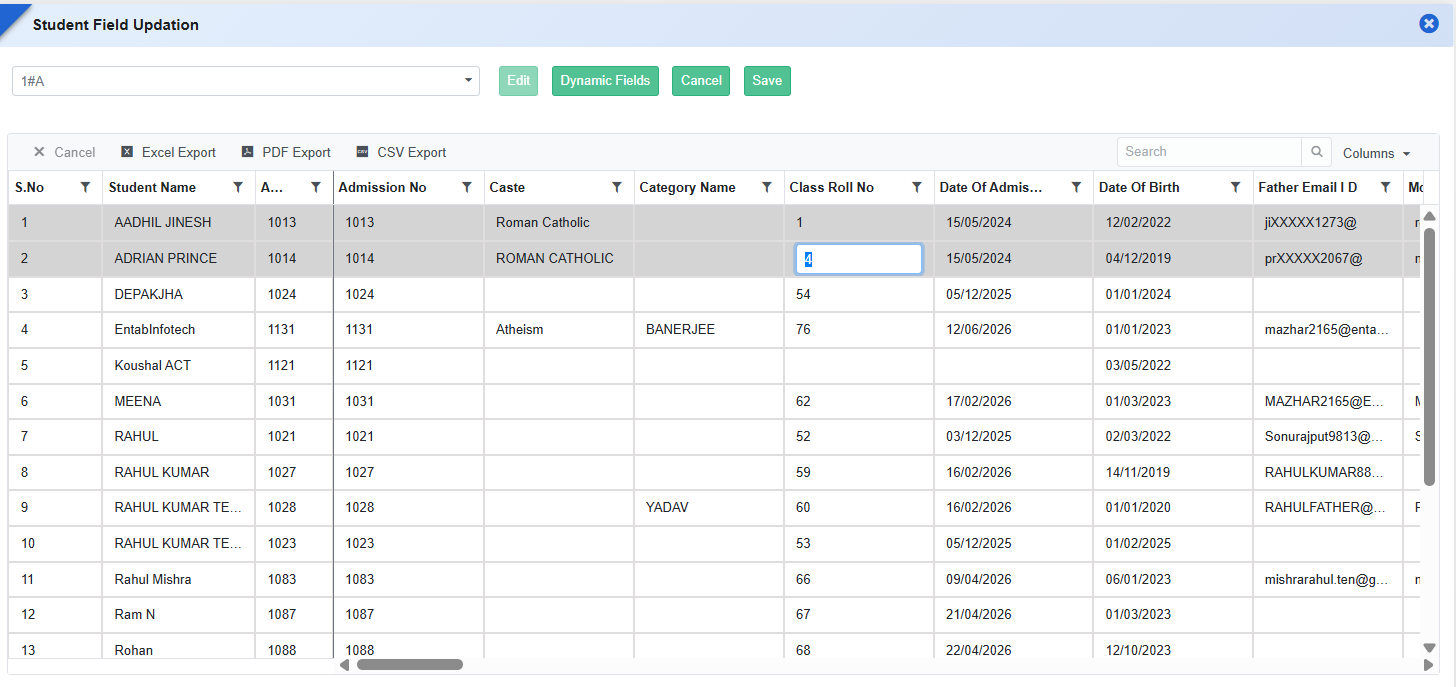Click the disabled Edit button
The height and width of the screenshot is (687, 1456).
coord(518,81)
